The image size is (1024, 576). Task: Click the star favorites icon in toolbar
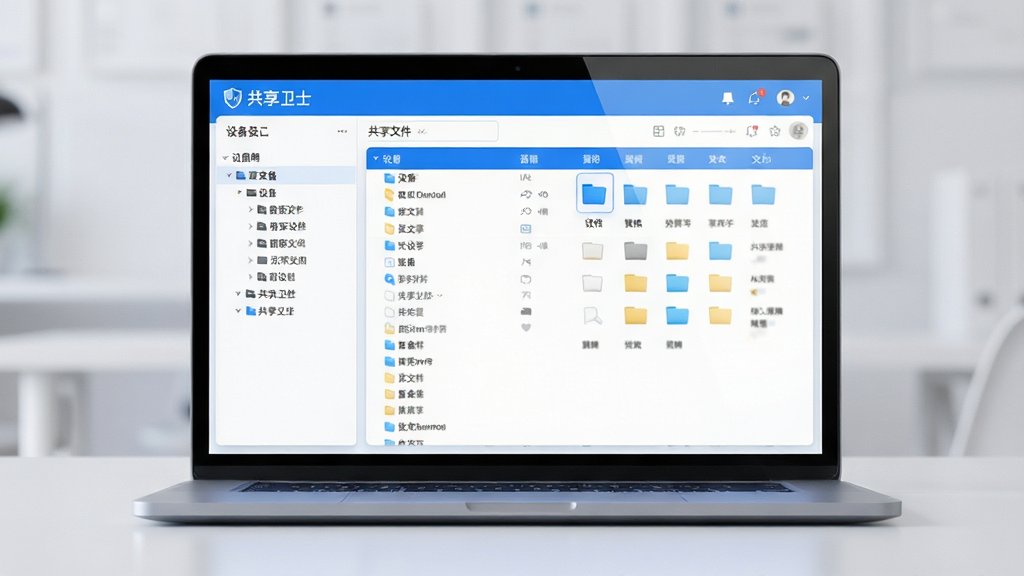[775, 131]
